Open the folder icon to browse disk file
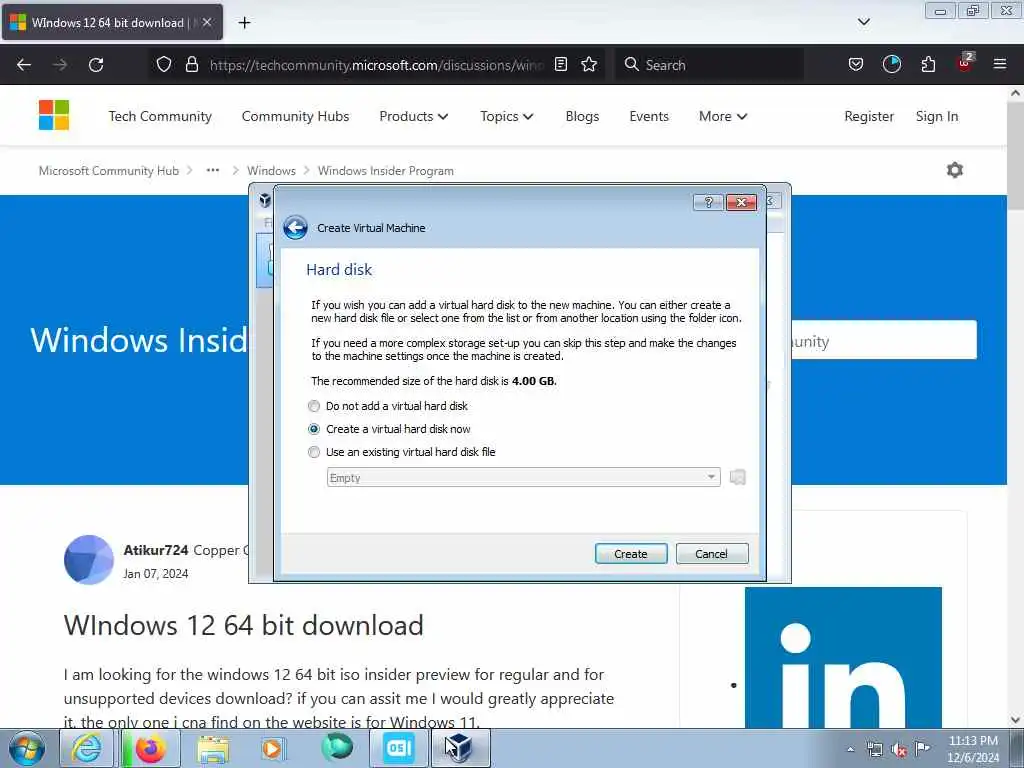Screen dimensions: 1024x768 point(738,477)
